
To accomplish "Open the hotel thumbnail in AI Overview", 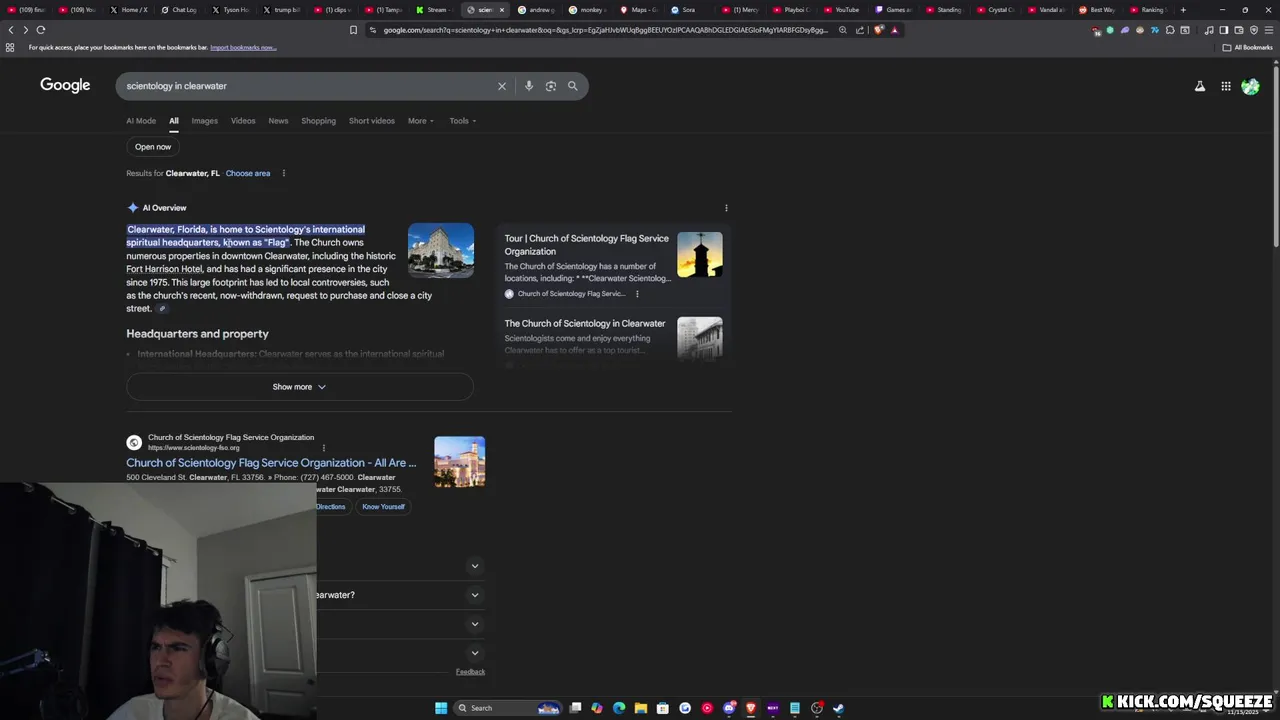I will click(441, 250).
